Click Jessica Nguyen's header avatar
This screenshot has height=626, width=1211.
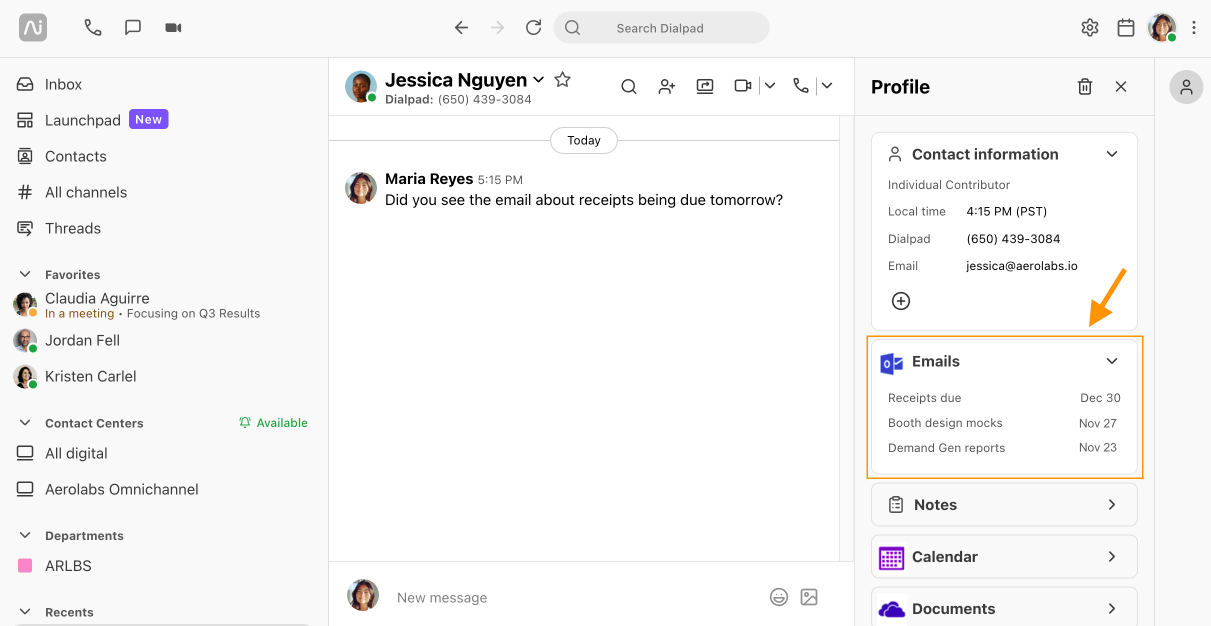pos(361,87)
